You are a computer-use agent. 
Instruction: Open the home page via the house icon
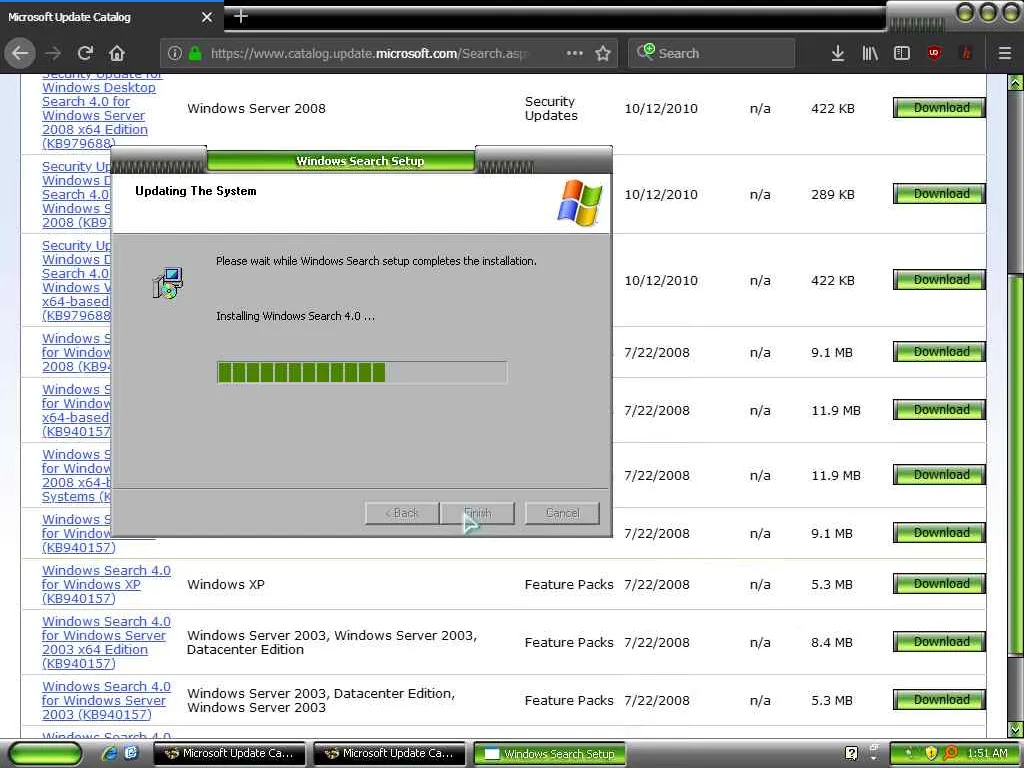click(x=117, y=54)
